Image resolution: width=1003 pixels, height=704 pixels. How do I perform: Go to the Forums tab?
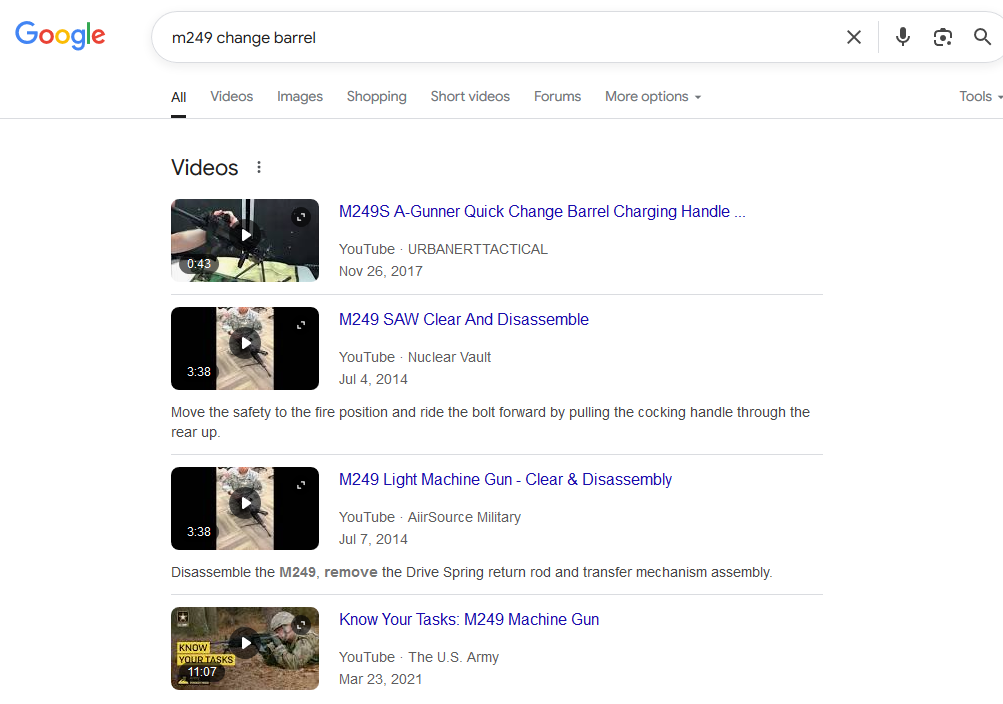coord(557,97)
